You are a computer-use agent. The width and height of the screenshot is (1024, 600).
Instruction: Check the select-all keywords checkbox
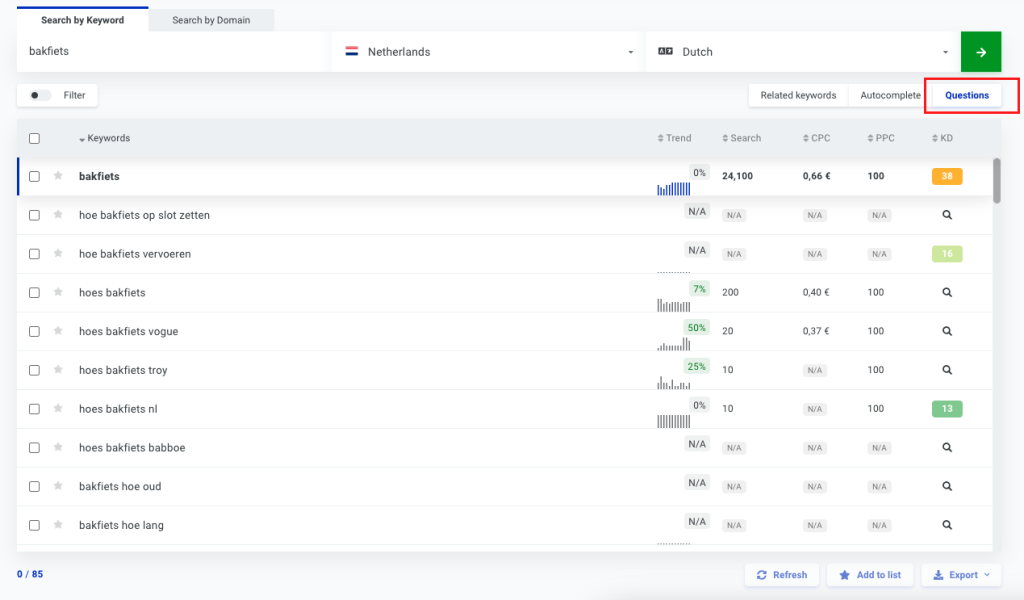point(34,139)
